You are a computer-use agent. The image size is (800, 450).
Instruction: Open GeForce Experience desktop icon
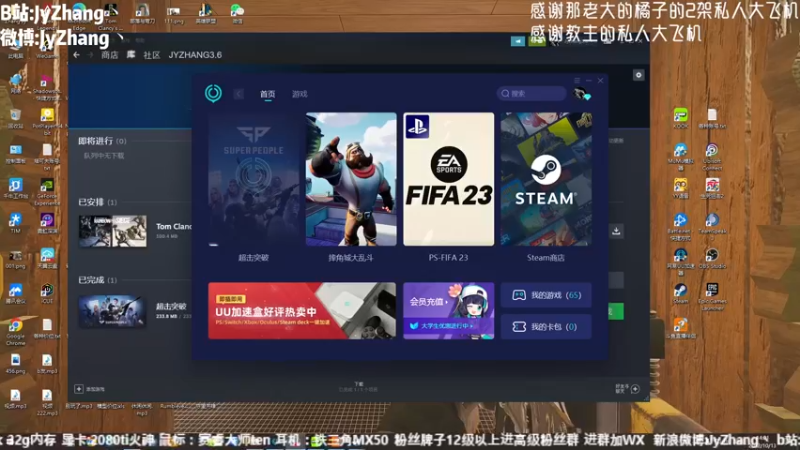coord(47,192)
